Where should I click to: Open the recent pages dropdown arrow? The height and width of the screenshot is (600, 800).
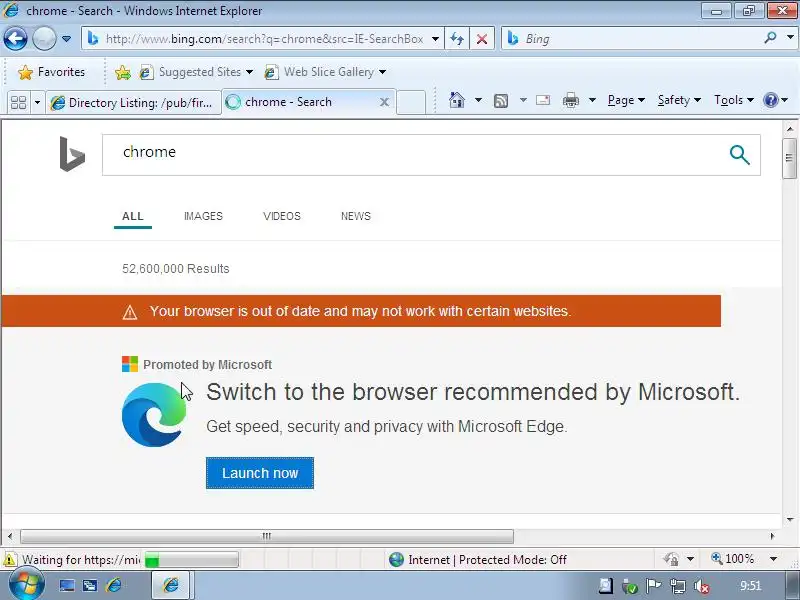66,39
